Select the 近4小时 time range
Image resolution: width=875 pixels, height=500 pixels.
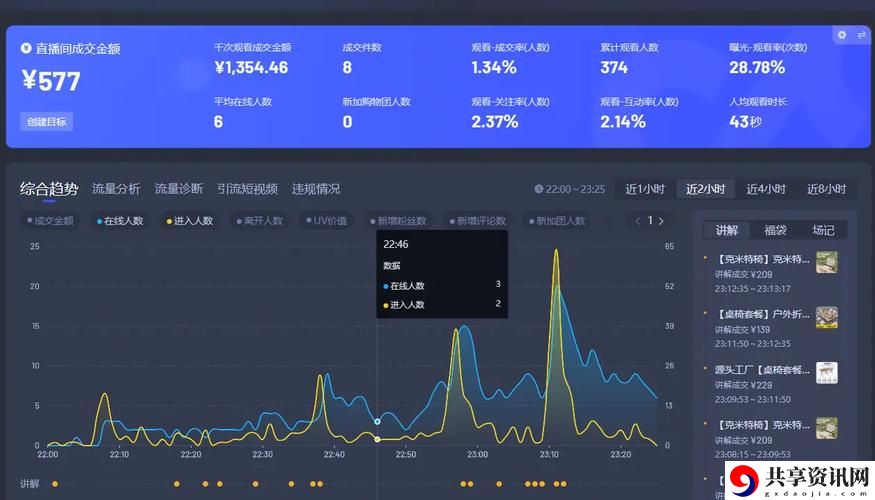click(x=766, y=189)
